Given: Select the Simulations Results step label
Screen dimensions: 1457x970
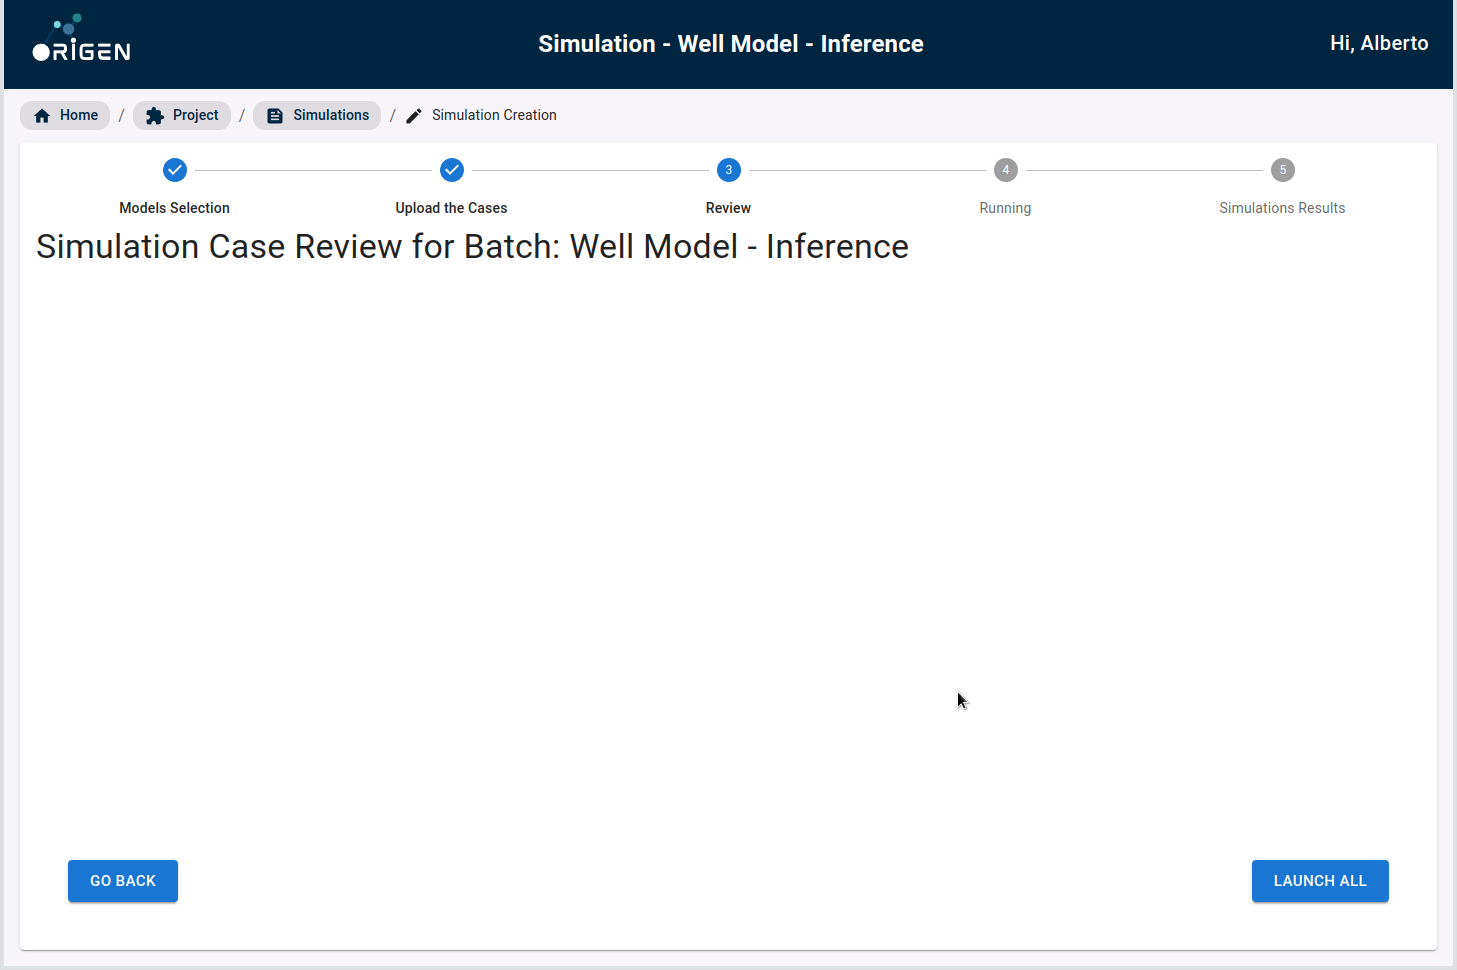Looking at the screenshot, I should [x=1282, y=208].
